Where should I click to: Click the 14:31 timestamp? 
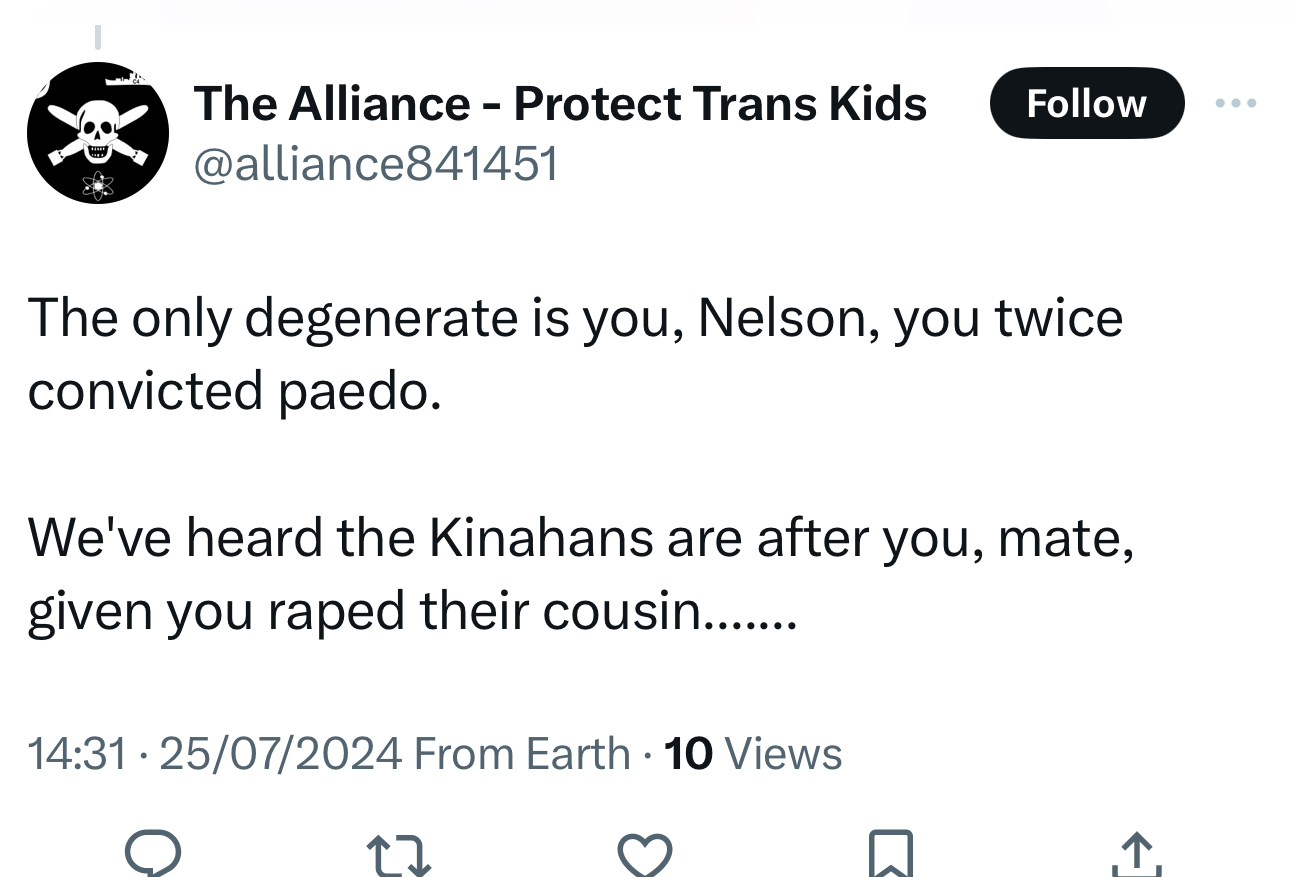coord(78,753)
